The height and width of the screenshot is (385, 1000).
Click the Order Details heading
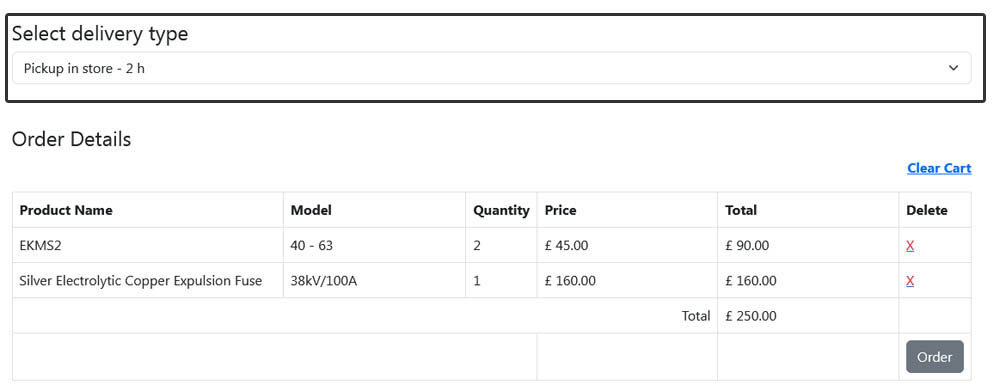click(71, 139)
